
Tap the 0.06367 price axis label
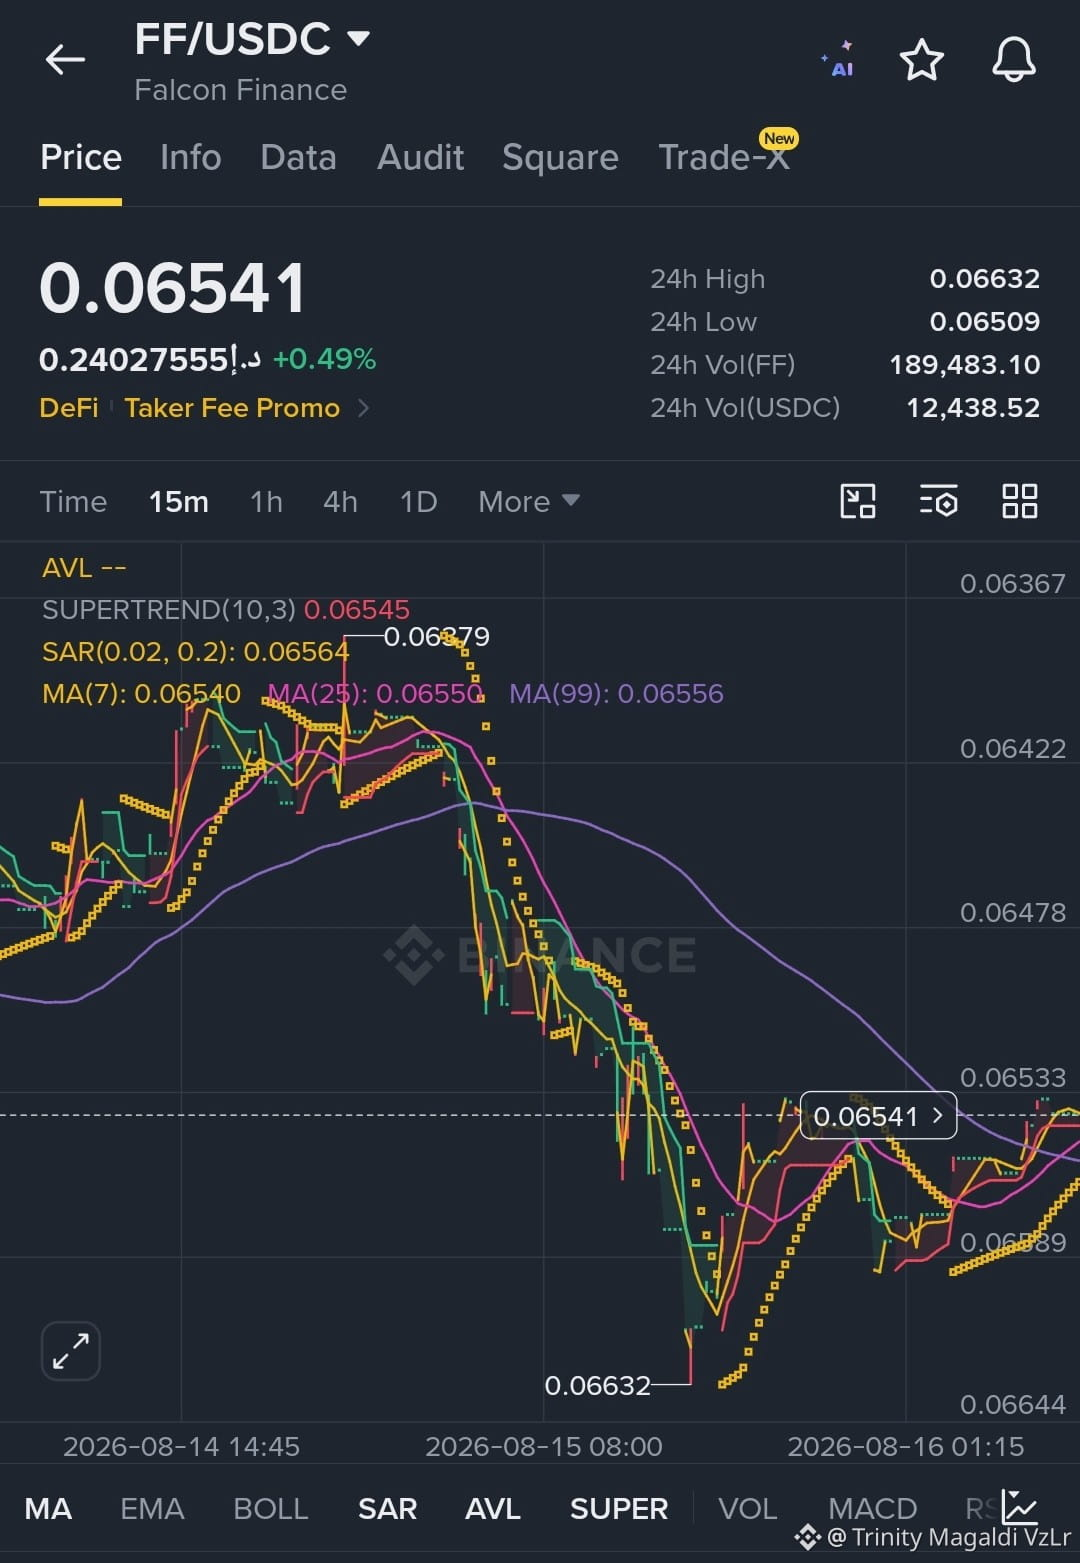(1012, 583)
